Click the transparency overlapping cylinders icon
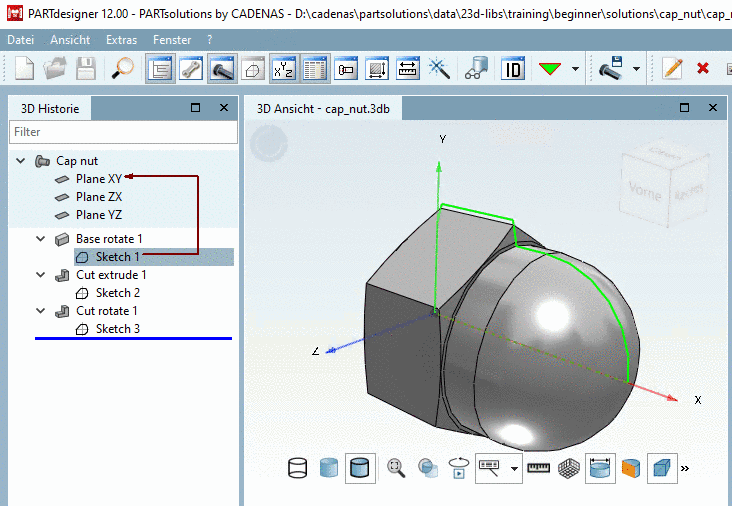732x506 pixels. click(427, 468)
